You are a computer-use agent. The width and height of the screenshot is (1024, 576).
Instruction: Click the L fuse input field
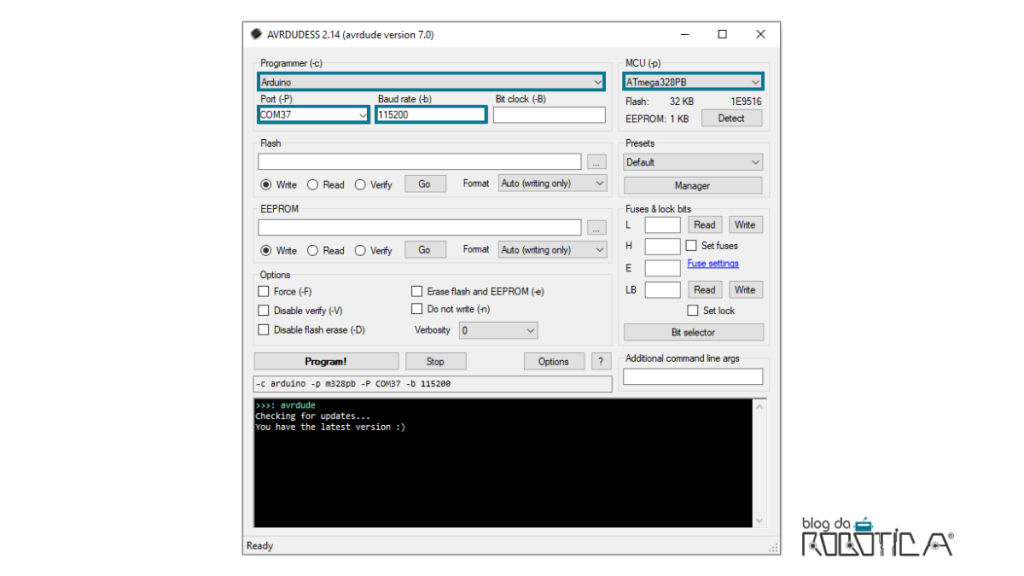coord(663,225)
